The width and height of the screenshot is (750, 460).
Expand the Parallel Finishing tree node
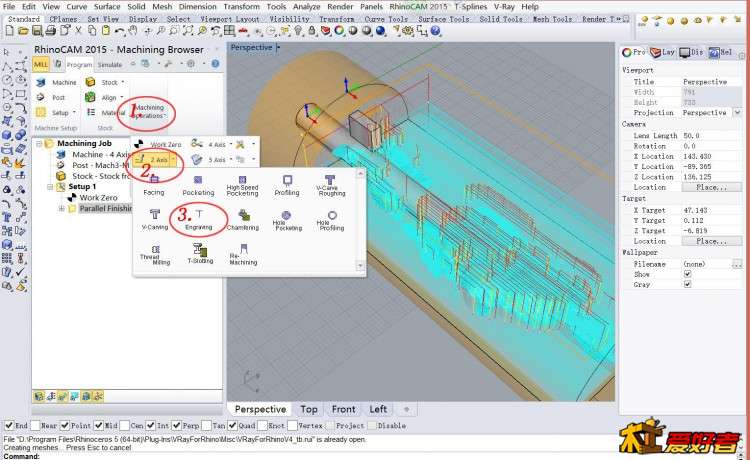[x=62, y=208]
